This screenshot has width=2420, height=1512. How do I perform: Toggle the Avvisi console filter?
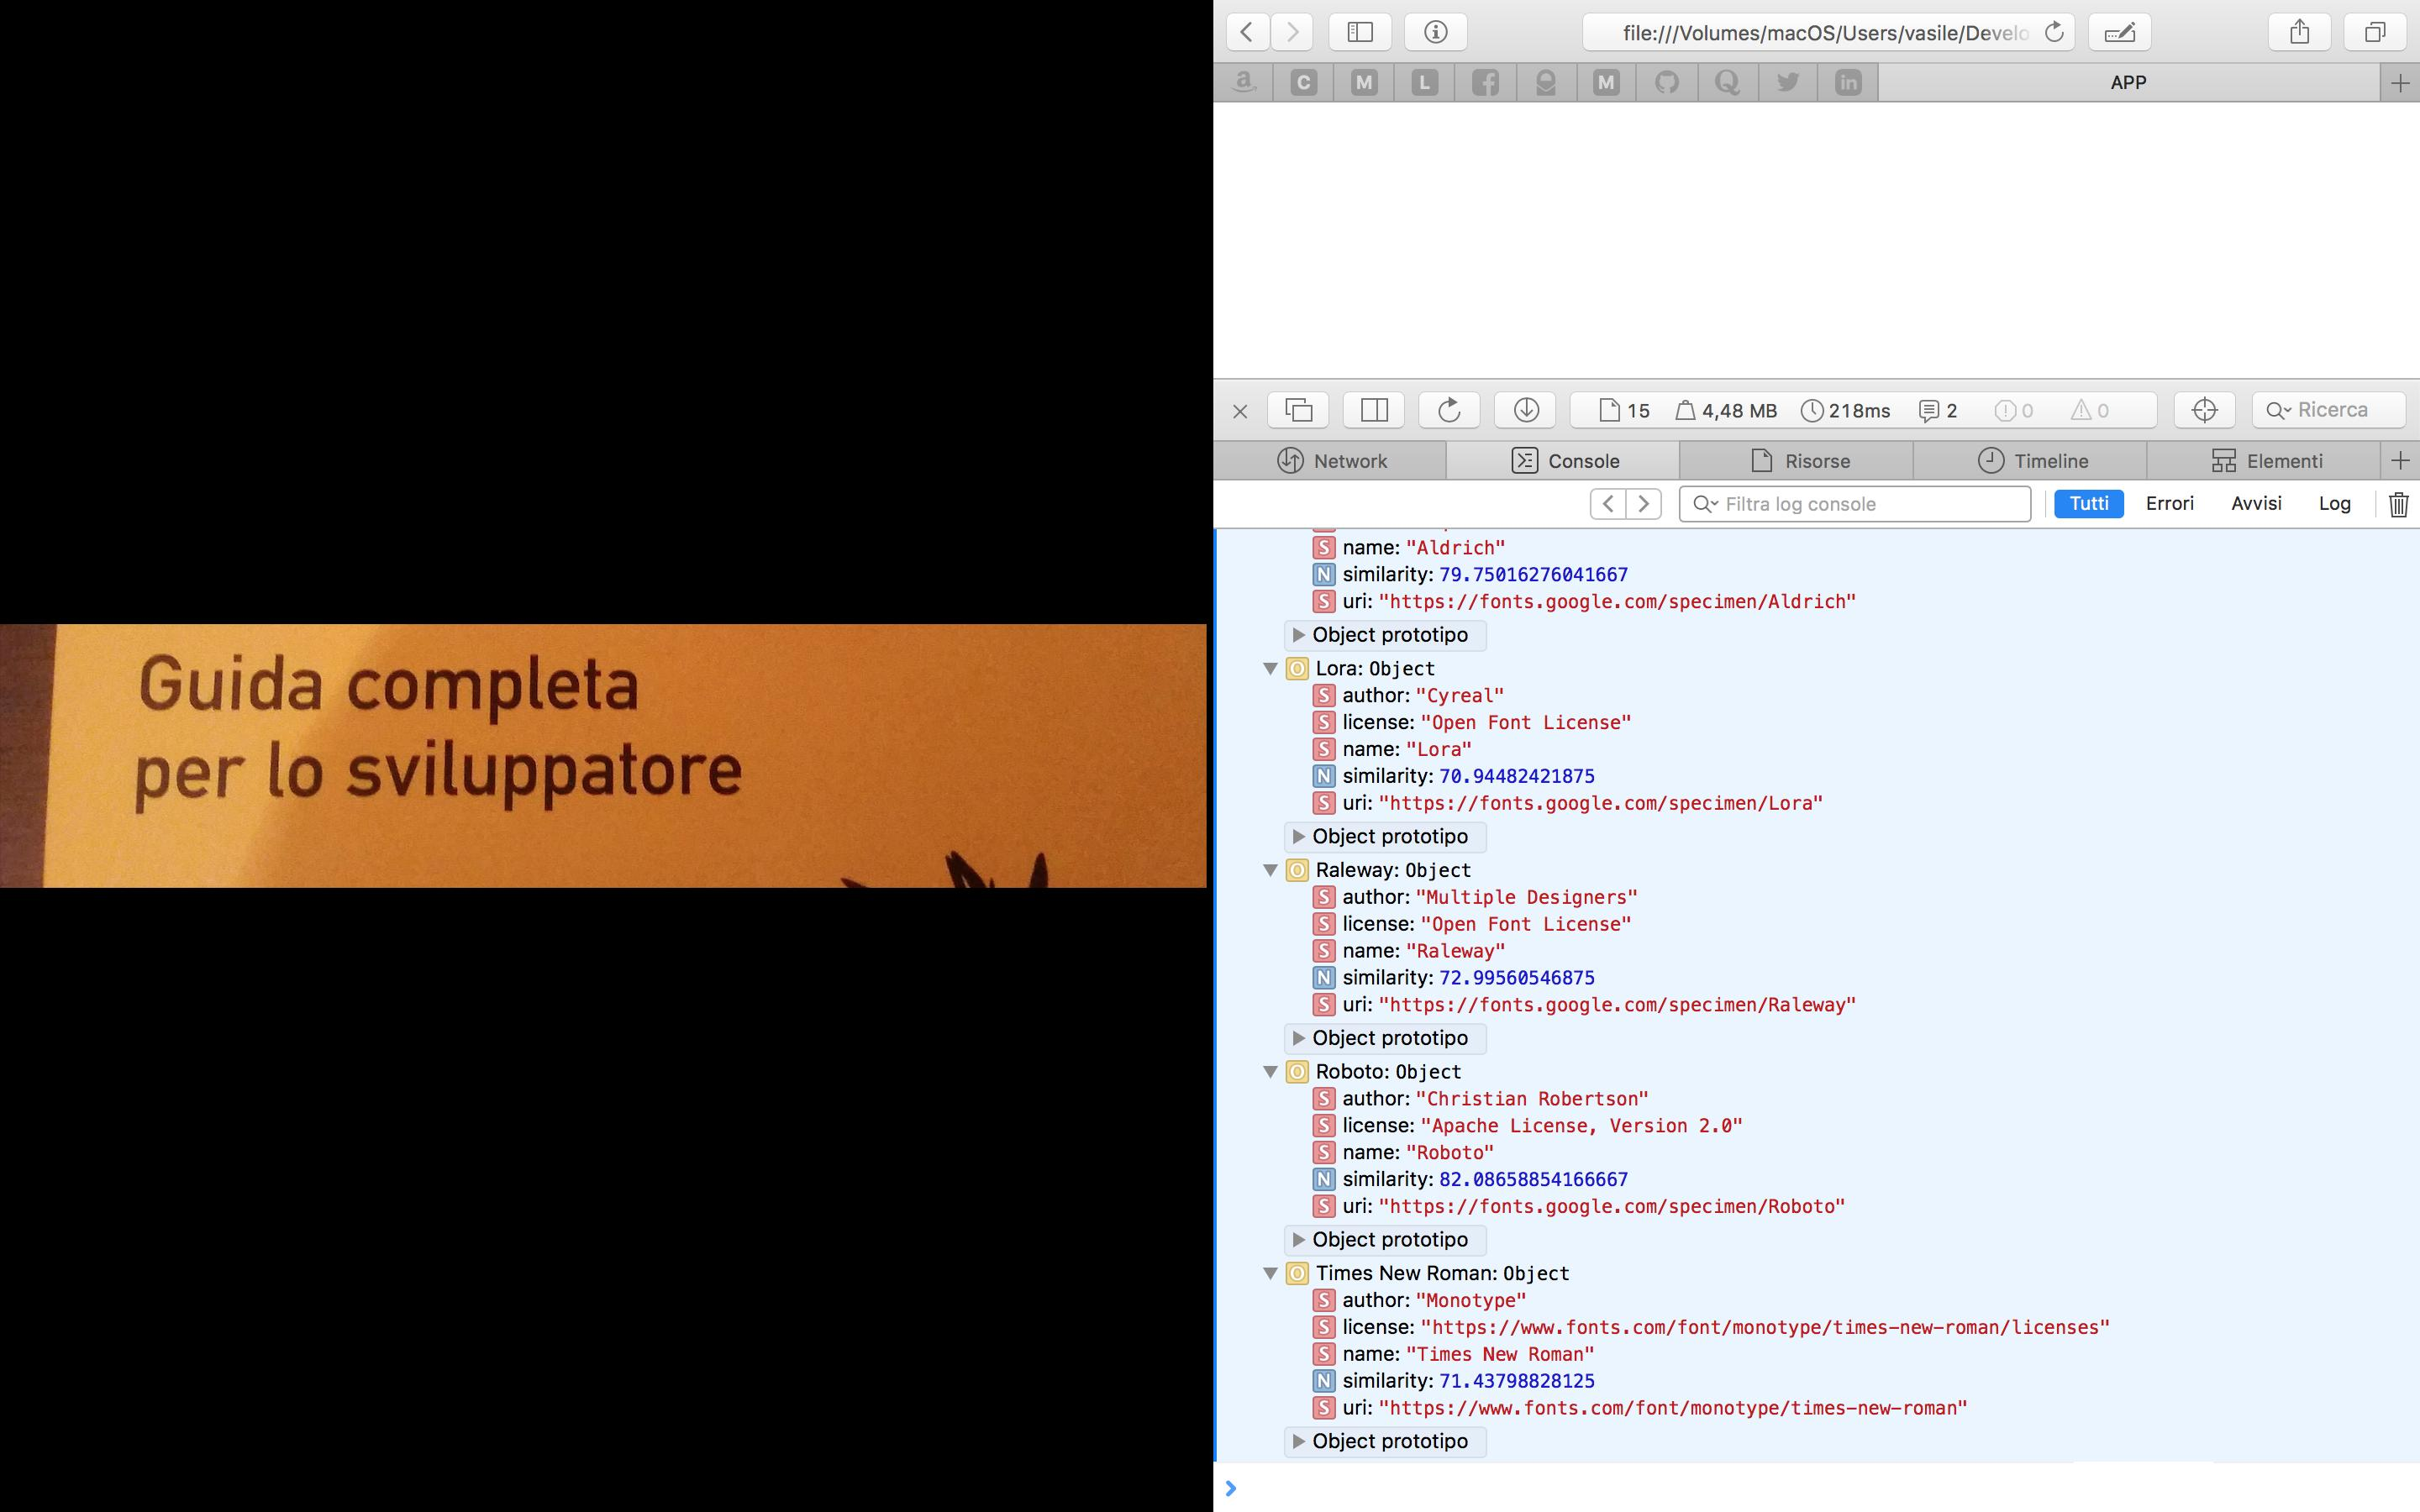click(x=2256, y=503)
